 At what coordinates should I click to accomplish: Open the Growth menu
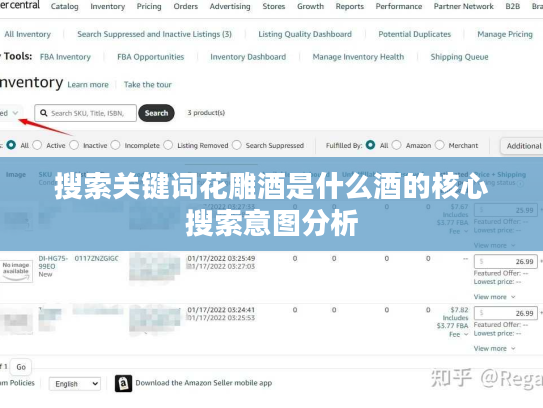coord(310,7)
